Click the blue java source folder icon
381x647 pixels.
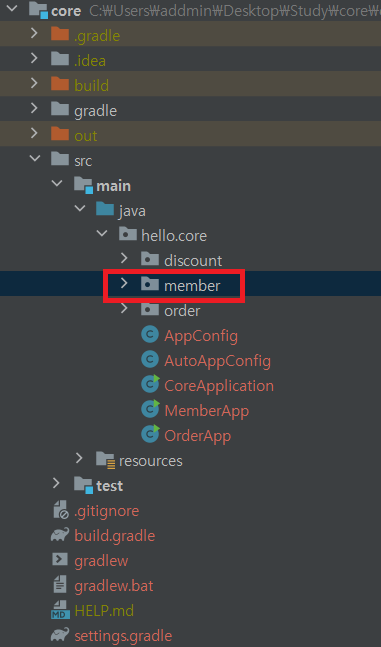105,209
